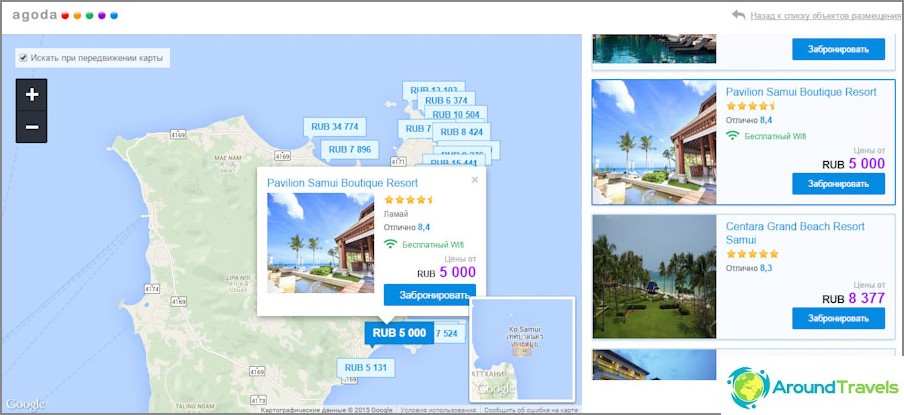
Task: Book Centara Grand Beach Resort Samui
Action: point(838,318)
